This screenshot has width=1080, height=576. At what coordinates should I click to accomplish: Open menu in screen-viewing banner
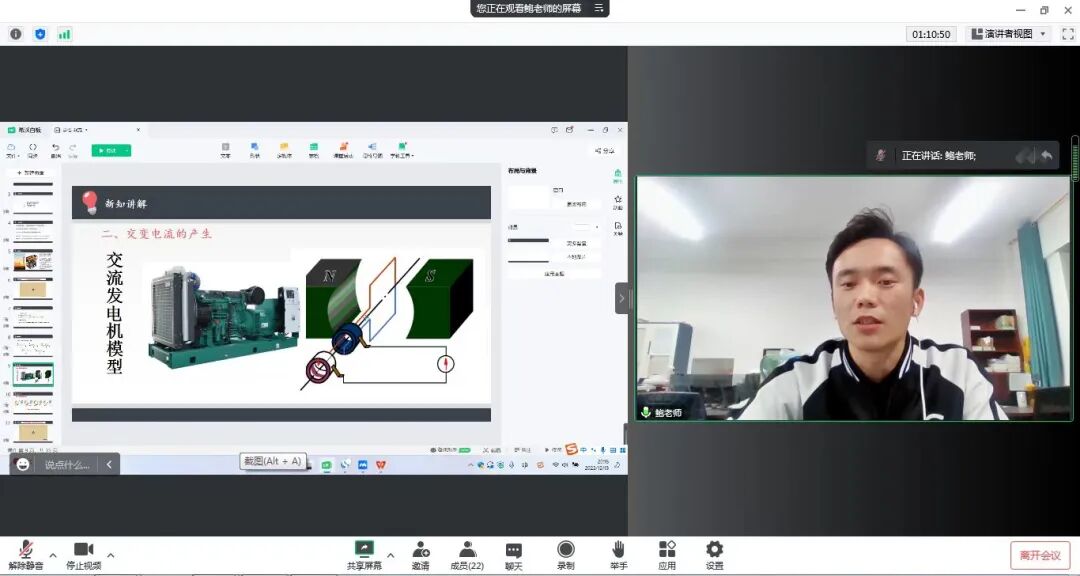(599, 8)
